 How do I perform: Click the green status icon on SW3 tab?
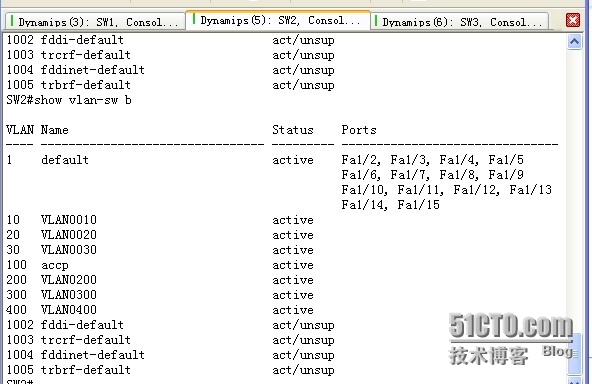[x=376, y=20]
